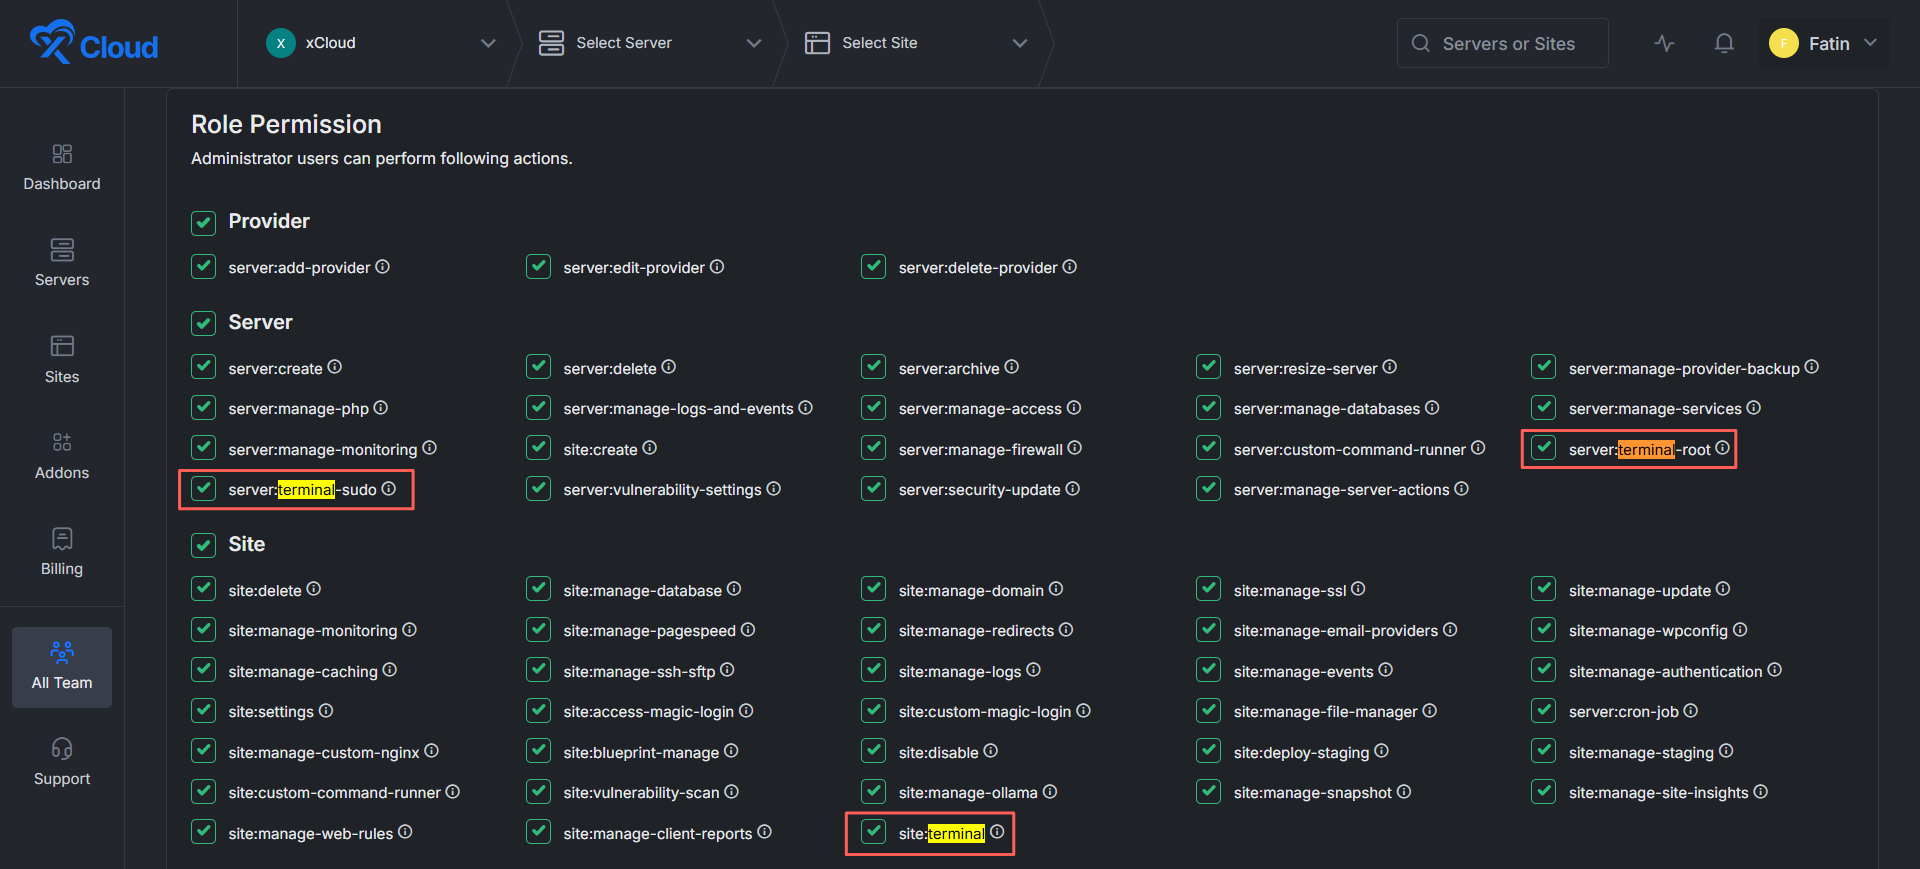Click the server:manage-php label
The width and height of the screenshot is (1920, 869).
click(x=298, y=409)
